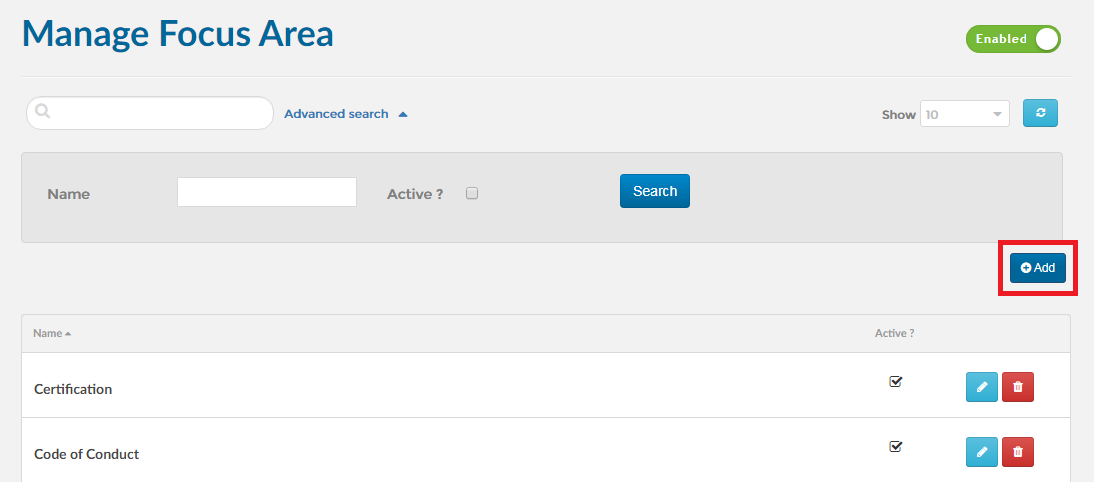Edit the Certification focus area
Screen dimensions: 1094x483
(x=982, y=387)
